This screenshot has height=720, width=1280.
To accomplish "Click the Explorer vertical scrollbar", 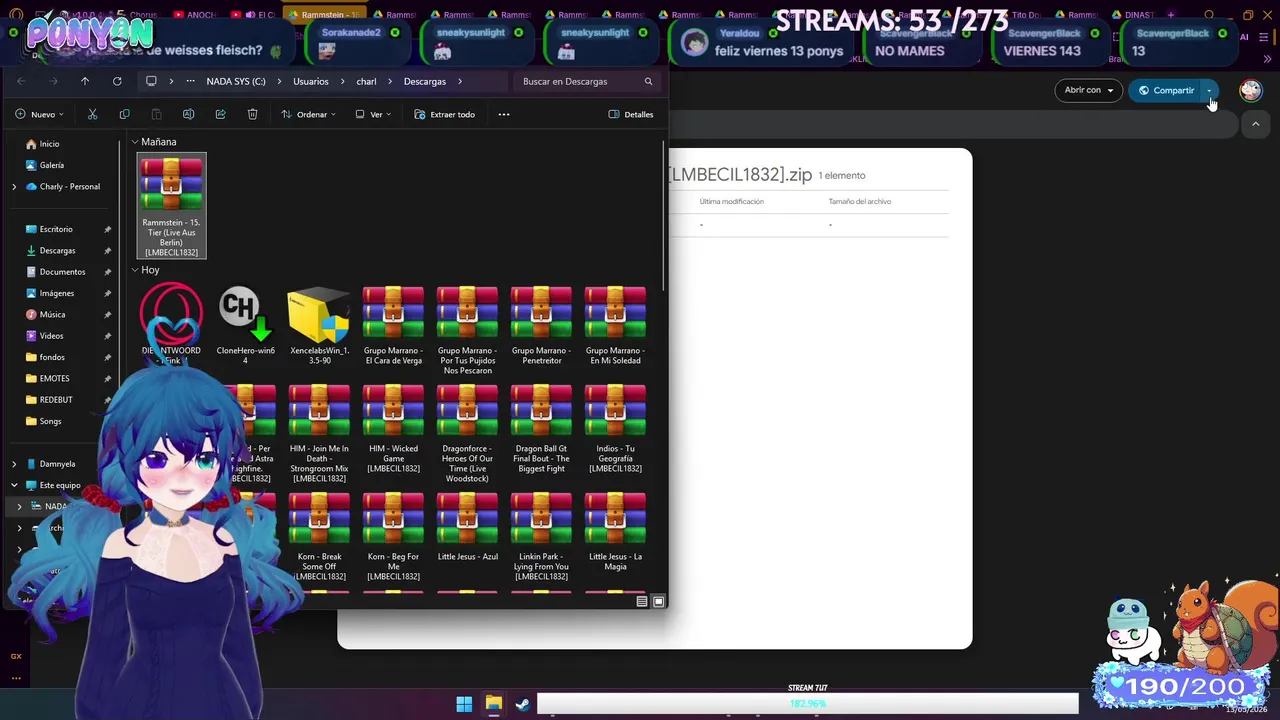I will pyautogui.click(x=664, y=214).
